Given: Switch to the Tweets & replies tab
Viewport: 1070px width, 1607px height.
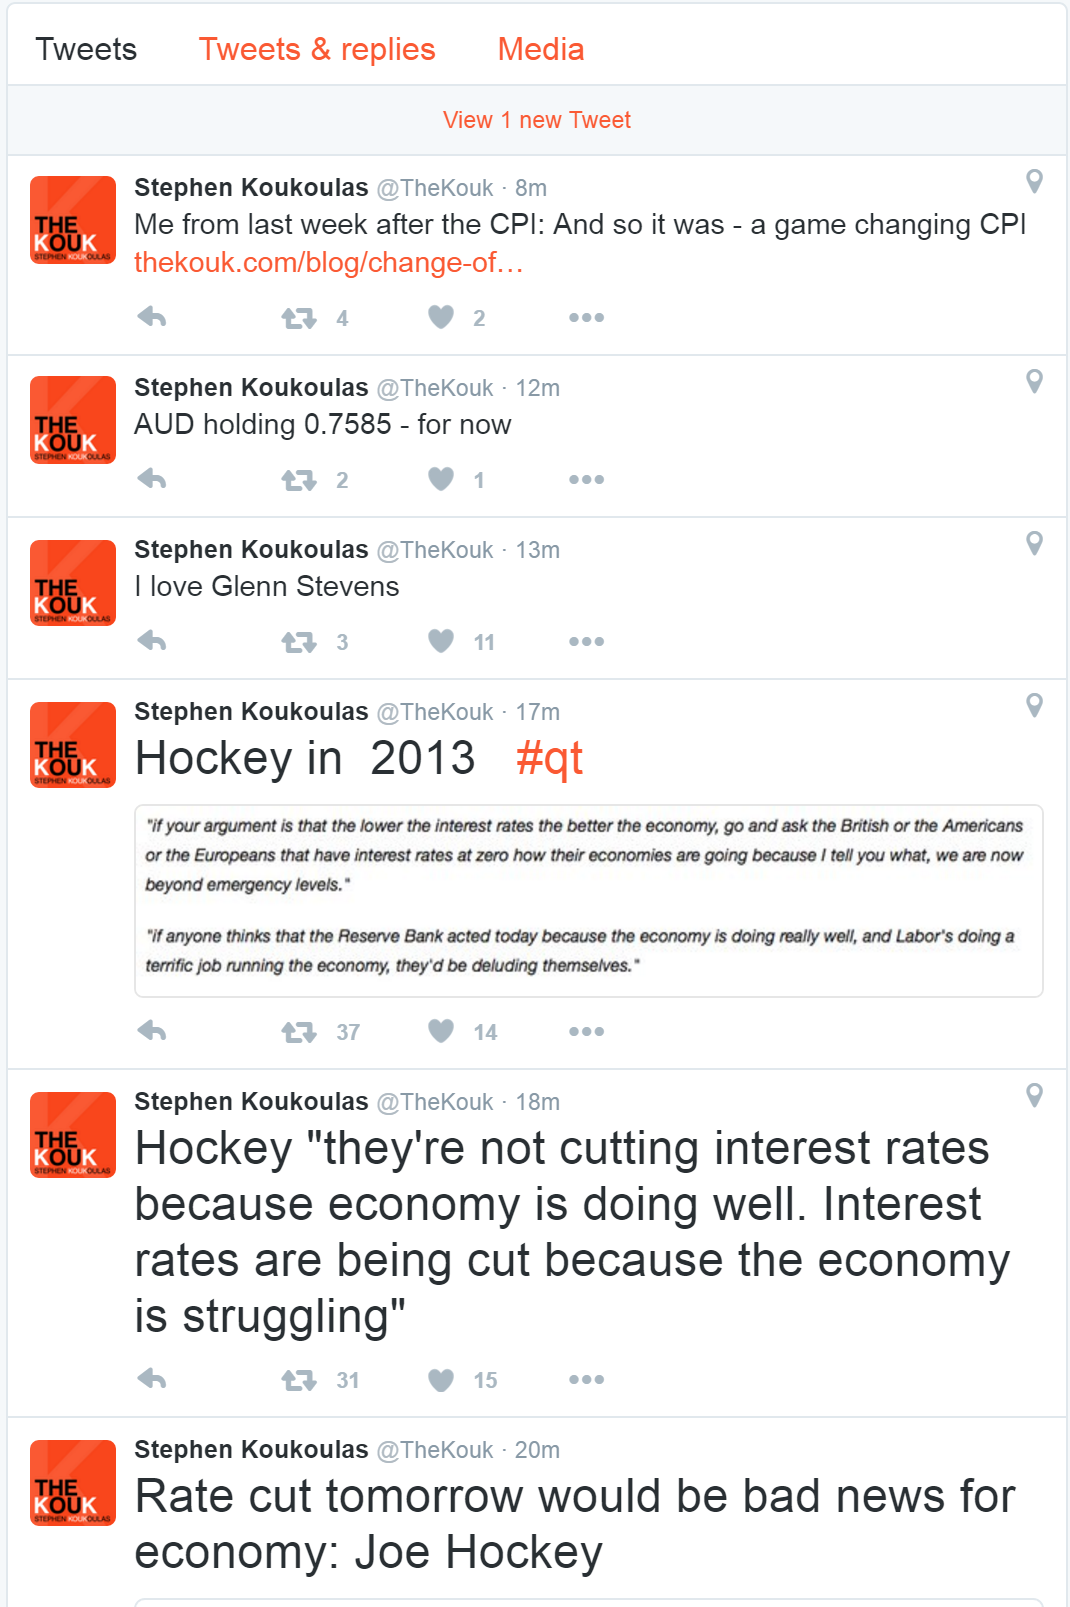Looking at the screenshot, I should pyautogui.click(x=317, y=49).
